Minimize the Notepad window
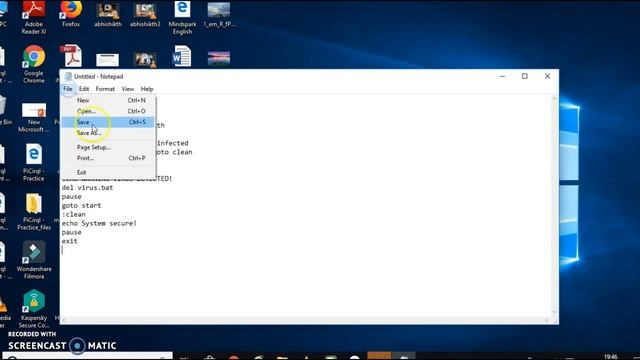The height and width of the screenshot is (360, 640). tap(502, 76)
